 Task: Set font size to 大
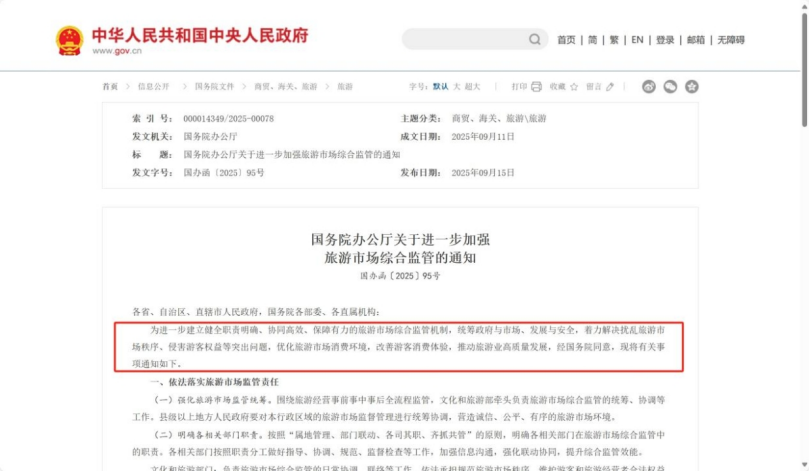pyautogui.click(x=457, y=87)
